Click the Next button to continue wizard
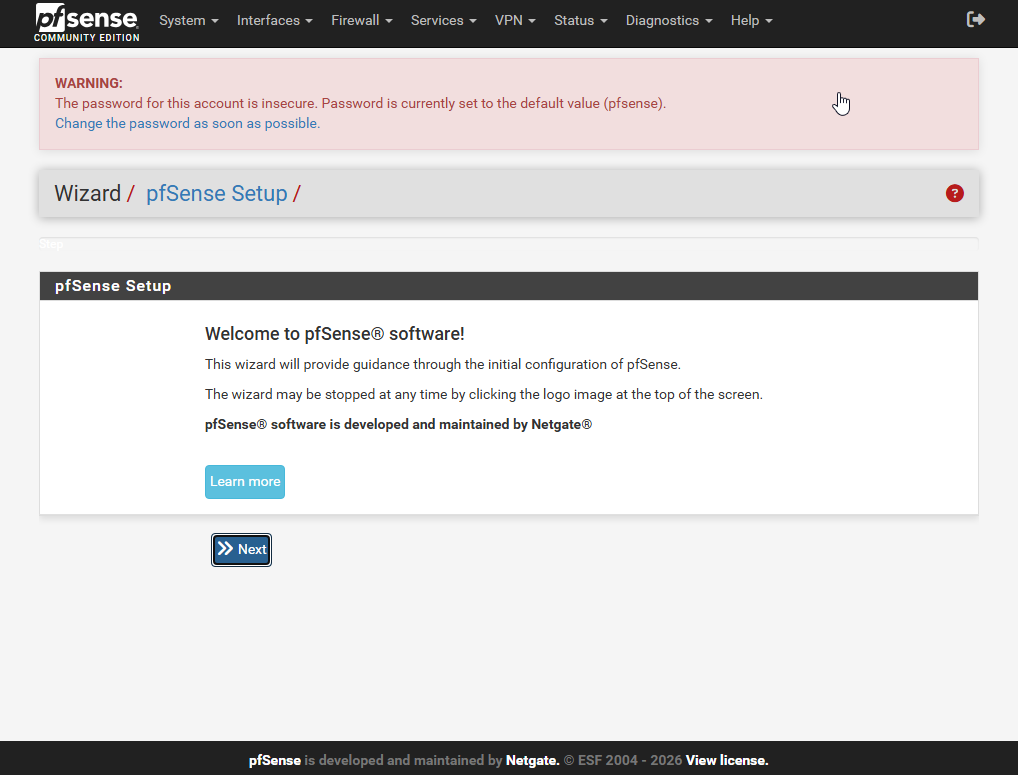Viewport: 1018px width, 775px height. tap(241, 549)
